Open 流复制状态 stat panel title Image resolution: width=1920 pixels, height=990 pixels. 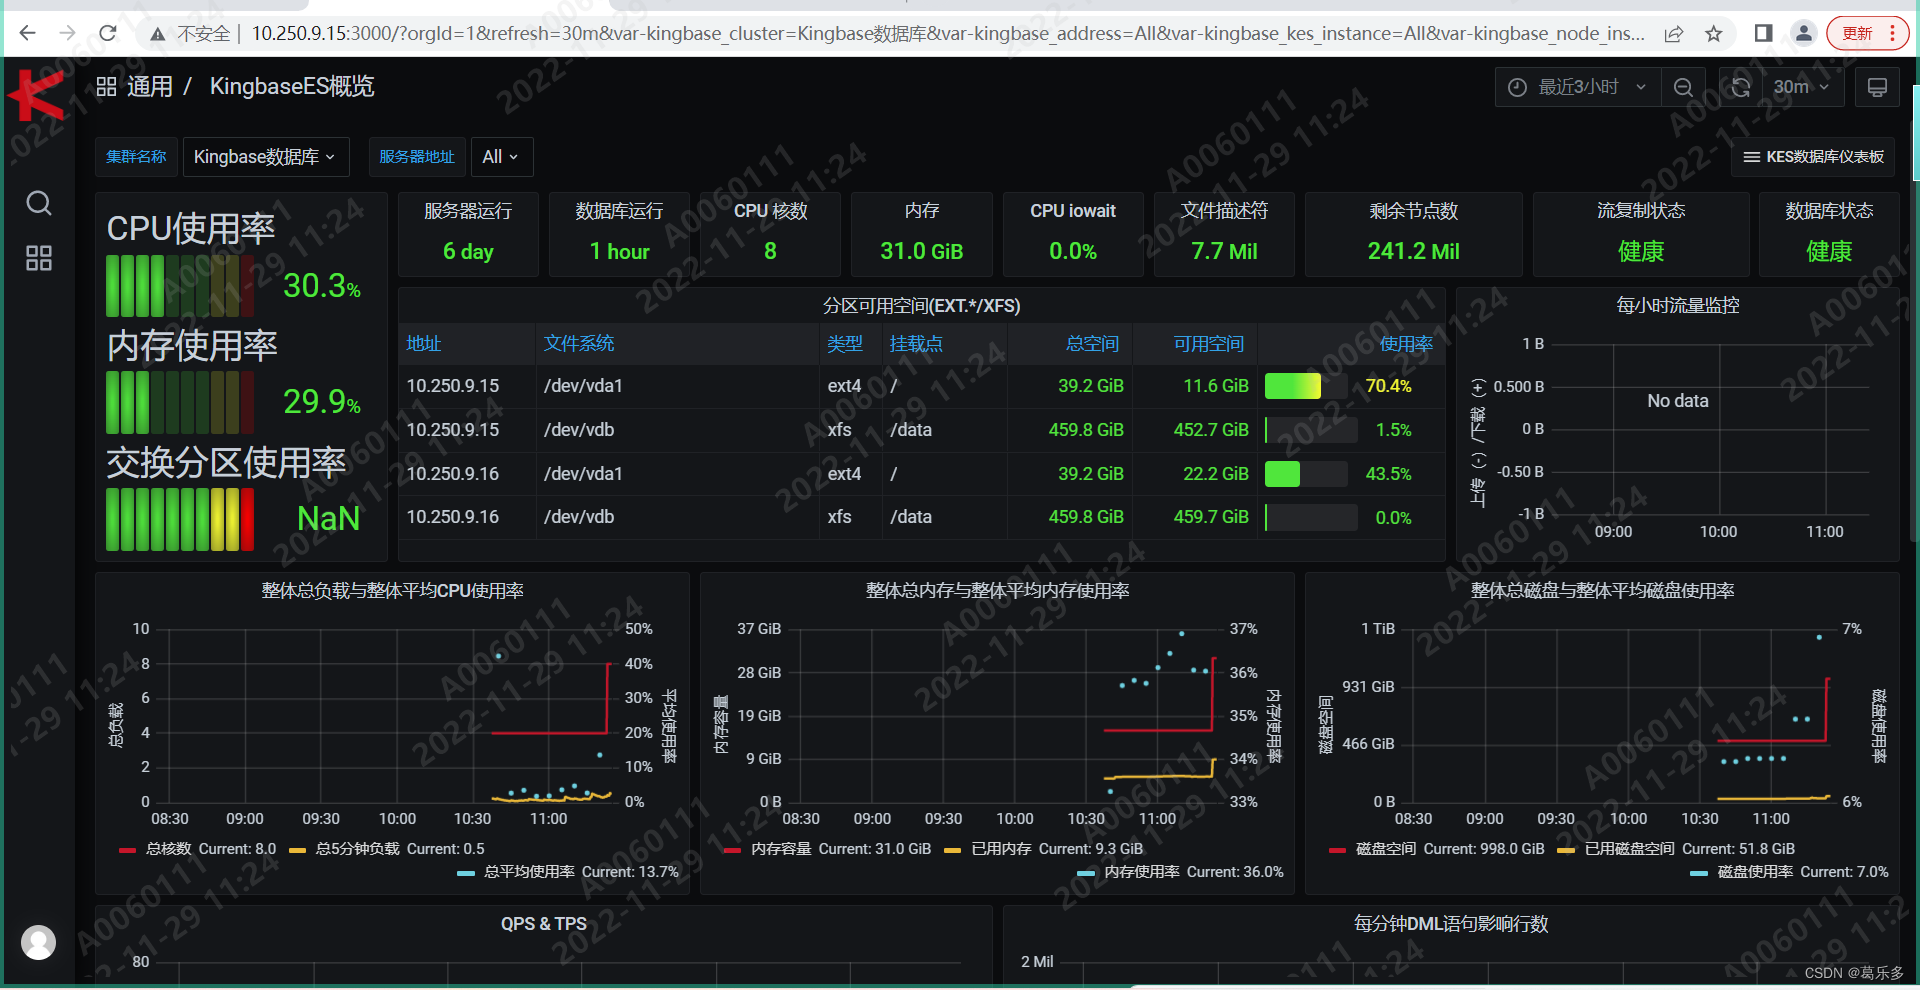(x=1641, y=211)
